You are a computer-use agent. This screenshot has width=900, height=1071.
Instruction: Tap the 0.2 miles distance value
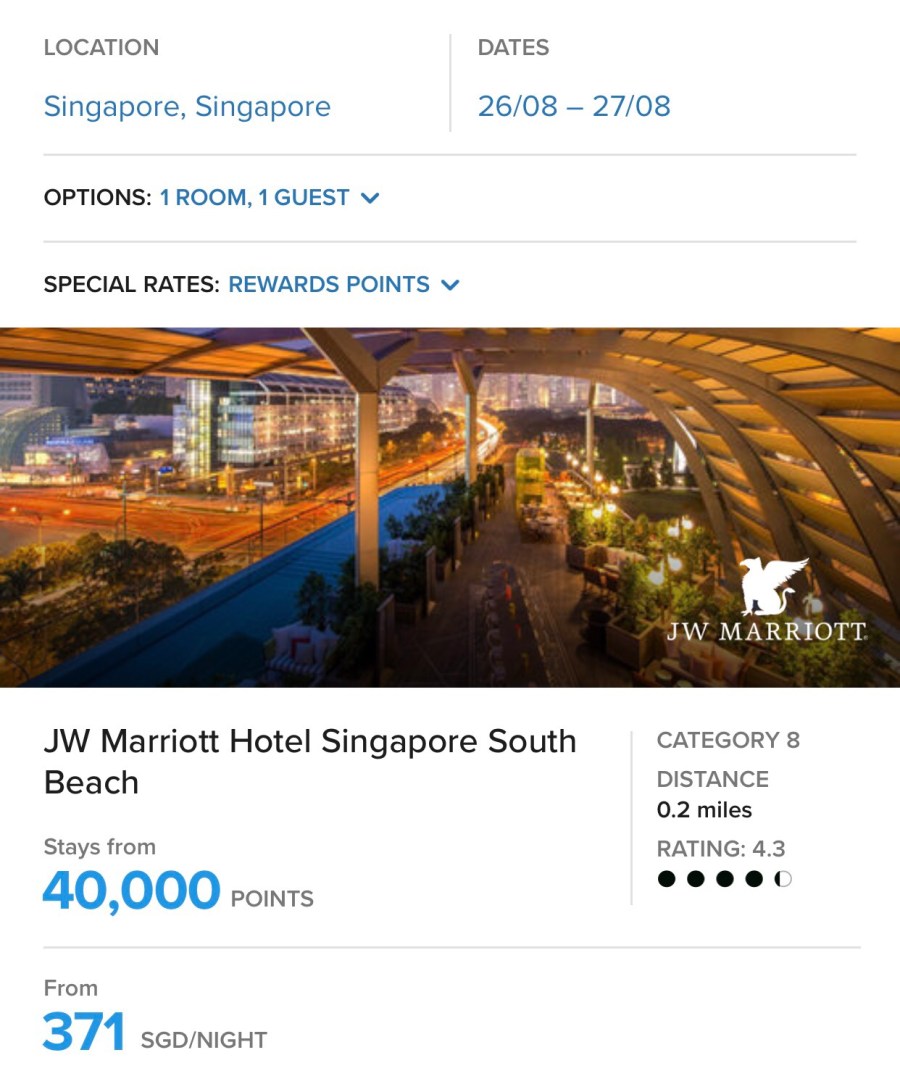point(704,810)
